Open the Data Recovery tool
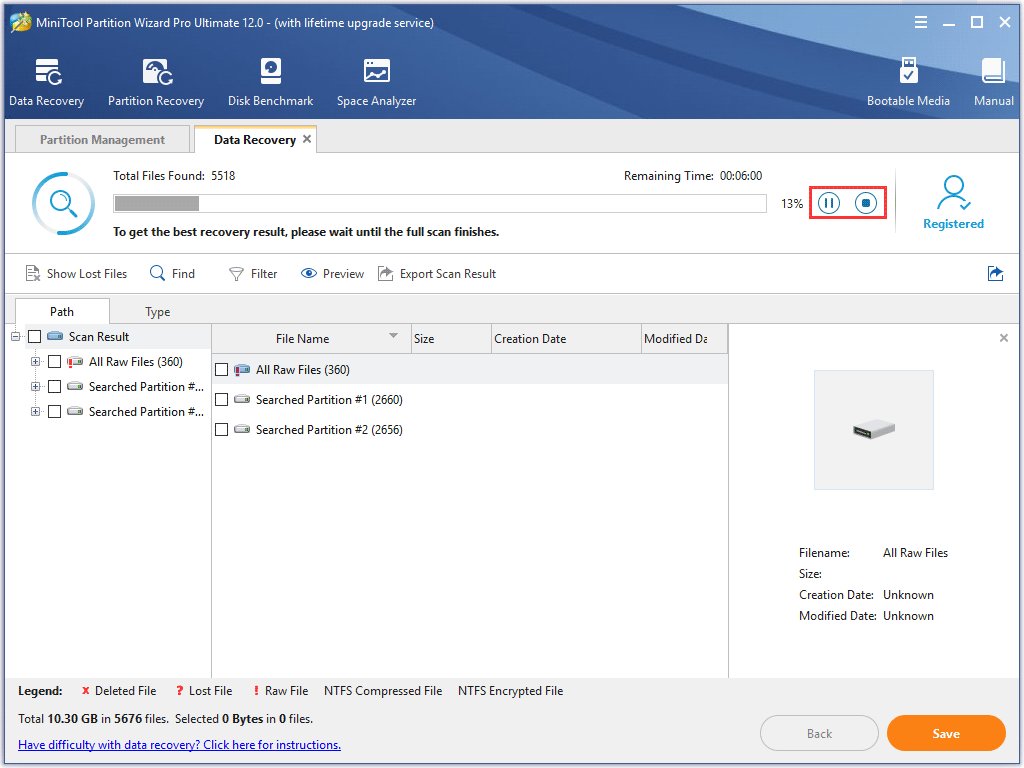This screenshot has height=768, width=1024. pos(46,80)
